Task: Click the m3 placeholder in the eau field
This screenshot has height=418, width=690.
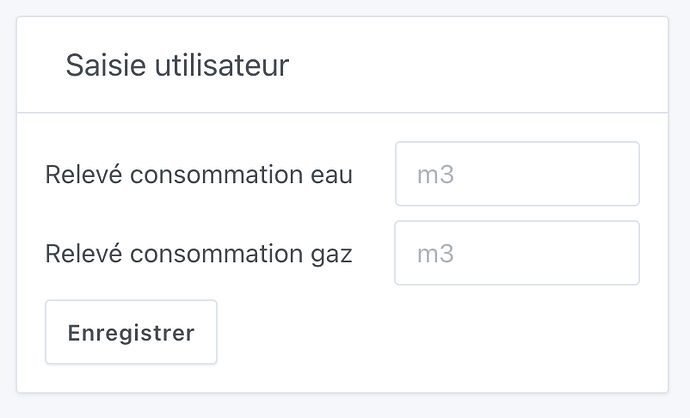Action: (436, 175)
